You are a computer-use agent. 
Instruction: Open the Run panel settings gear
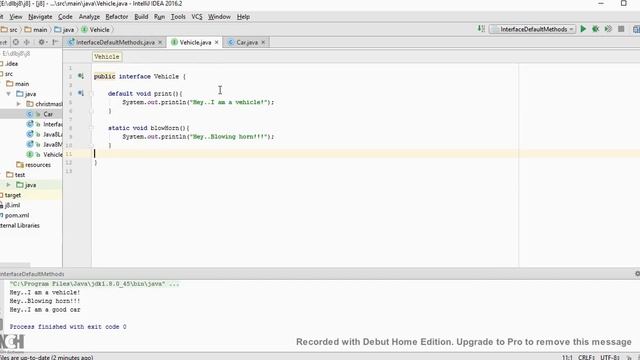[637, 273]
